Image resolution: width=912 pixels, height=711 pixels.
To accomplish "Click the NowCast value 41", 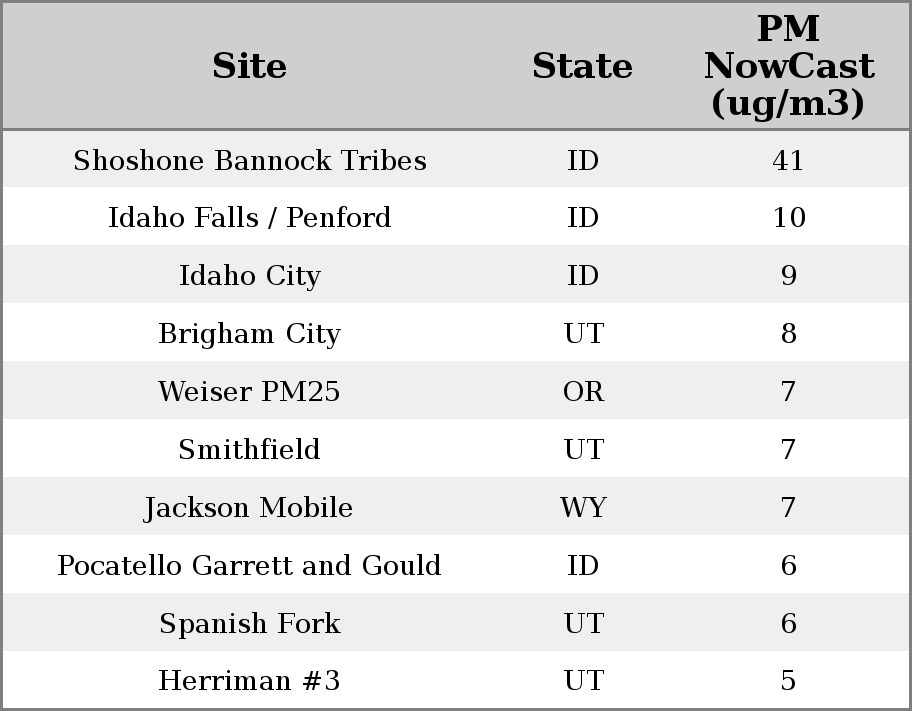I will pyautogui.click(x=788, y=161).
